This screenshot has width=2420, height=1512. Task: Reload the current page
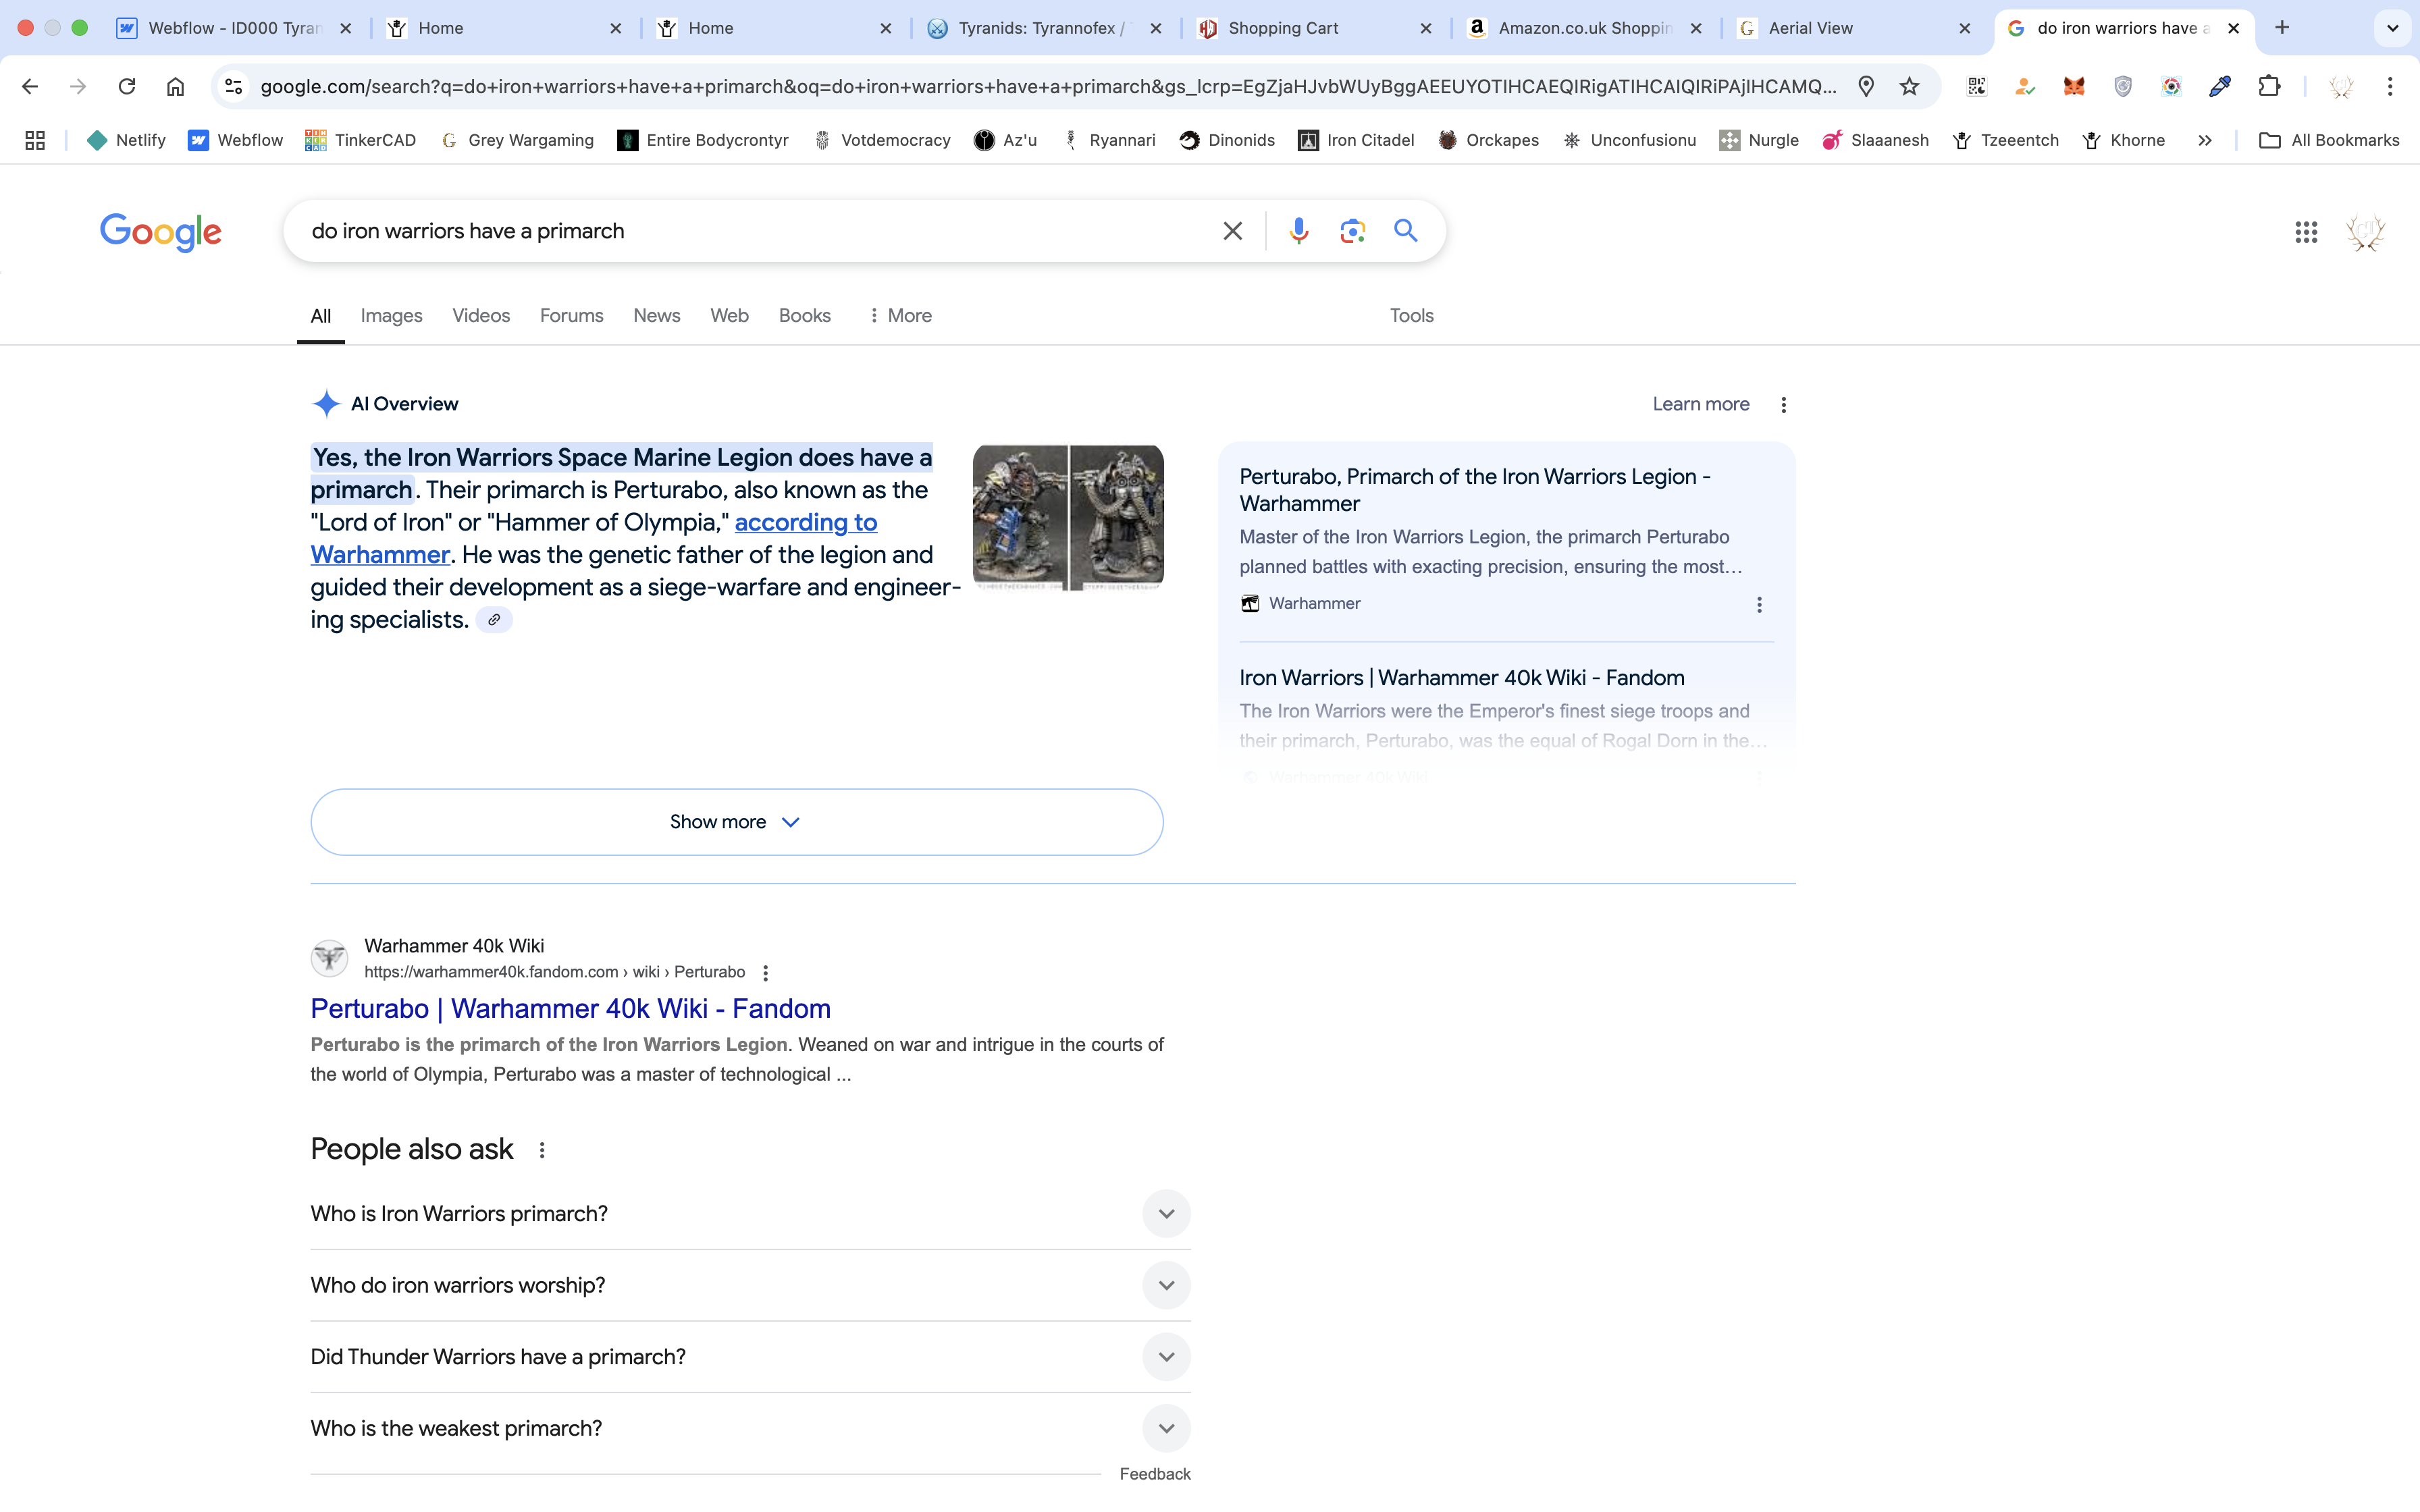pos(127,86)
